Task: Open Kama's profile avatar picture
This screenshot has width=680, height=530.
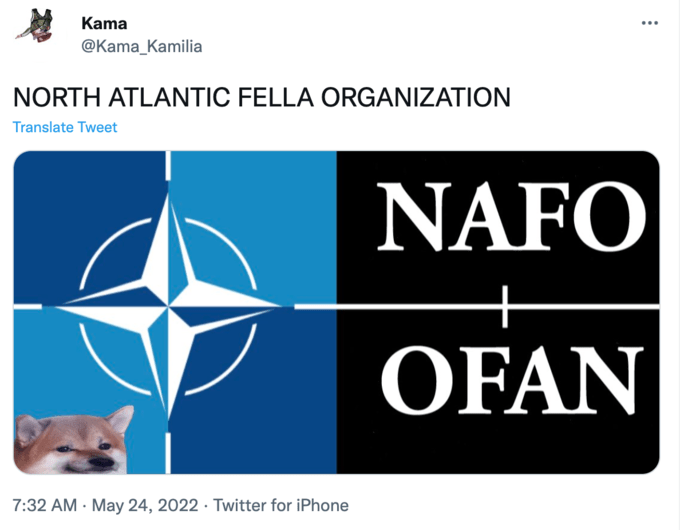Action: [x=35, y=27]
